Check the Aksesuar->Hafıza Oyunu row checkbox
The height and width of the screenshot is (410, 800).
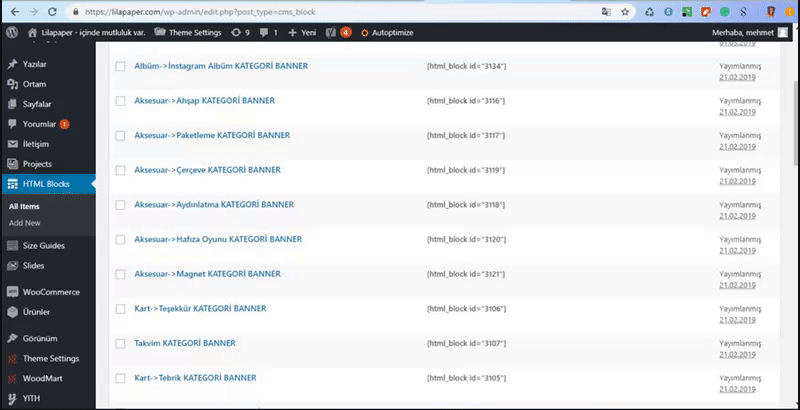click(x=120, y=240)
